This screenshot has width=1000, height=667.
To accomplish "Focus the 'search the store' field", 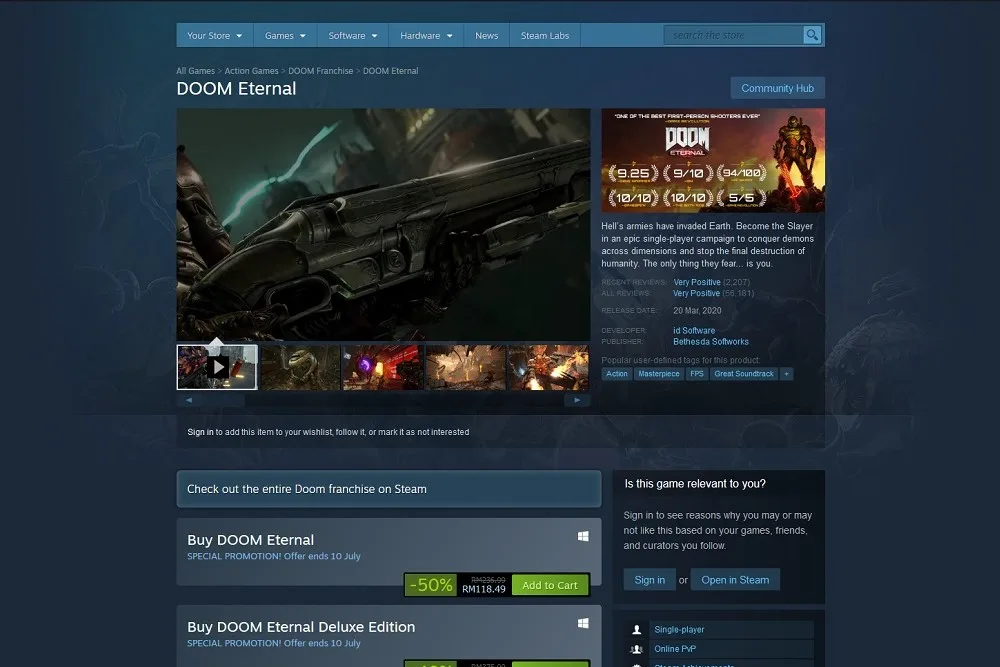I will [733, 35].
